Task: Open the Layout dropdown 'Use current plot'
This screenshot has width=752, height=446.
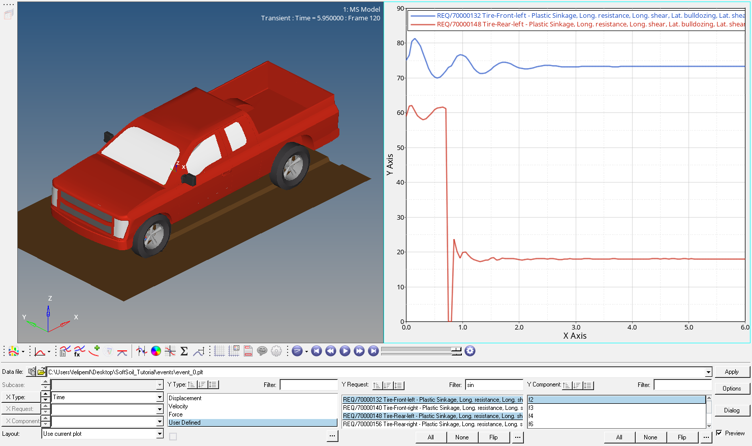Action: pyautogui.click(x=159, y=434)
